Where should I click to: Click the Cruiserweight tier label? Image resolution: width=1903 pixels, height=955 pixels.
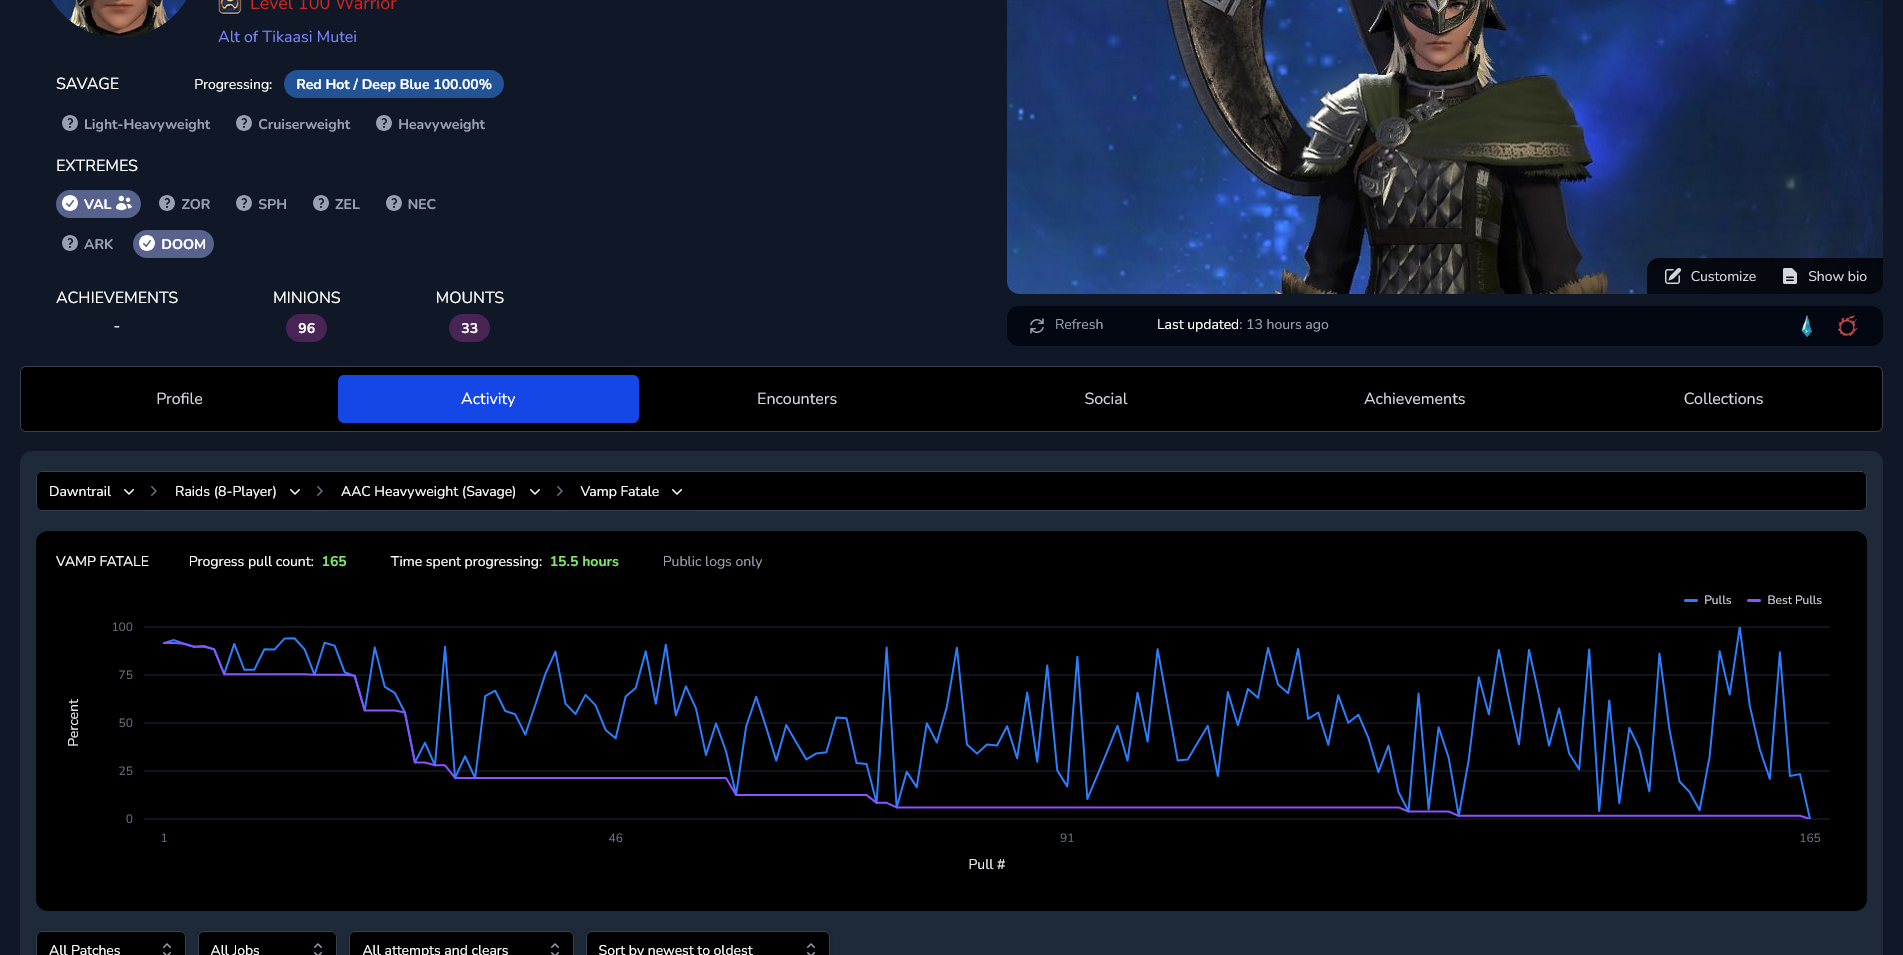click(x=304, y=124)
